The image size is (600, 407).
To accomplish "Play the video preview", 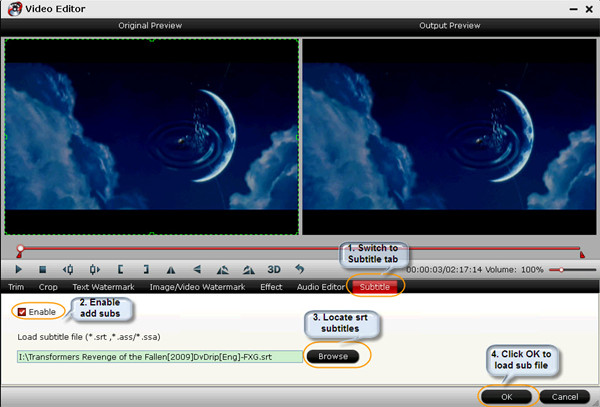I will pos(18,270).
